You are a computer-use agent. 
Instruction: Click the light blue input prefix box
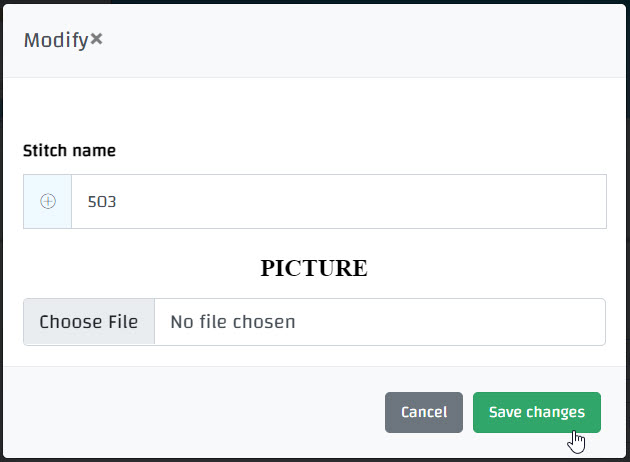(48, 201)
